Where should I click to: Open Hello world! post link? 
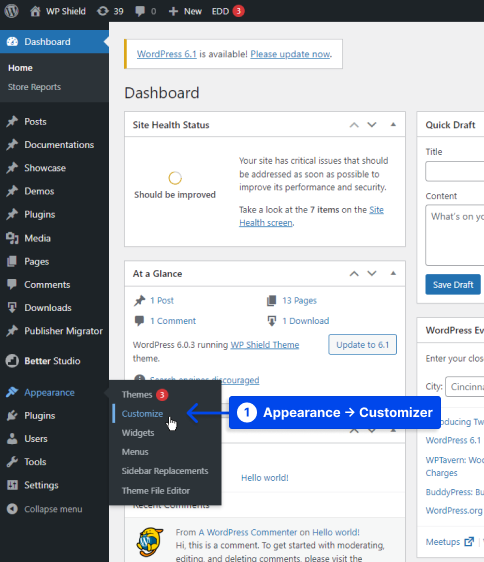pyautogui.click(x=265, y=478)
